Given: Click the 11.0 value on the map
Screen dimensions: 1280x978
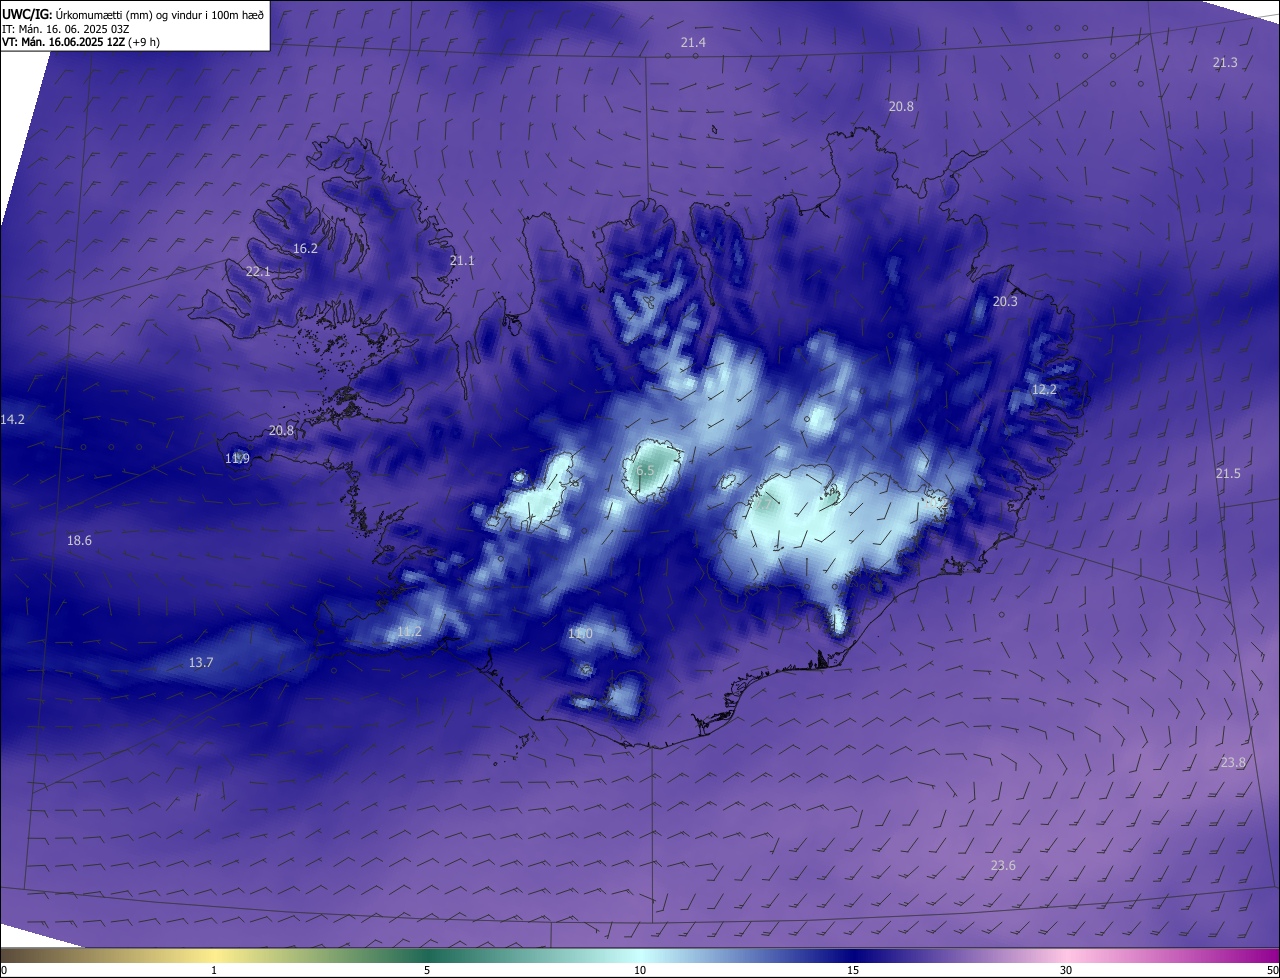Looking at the screenshot, I should click(x=580, y=633).
